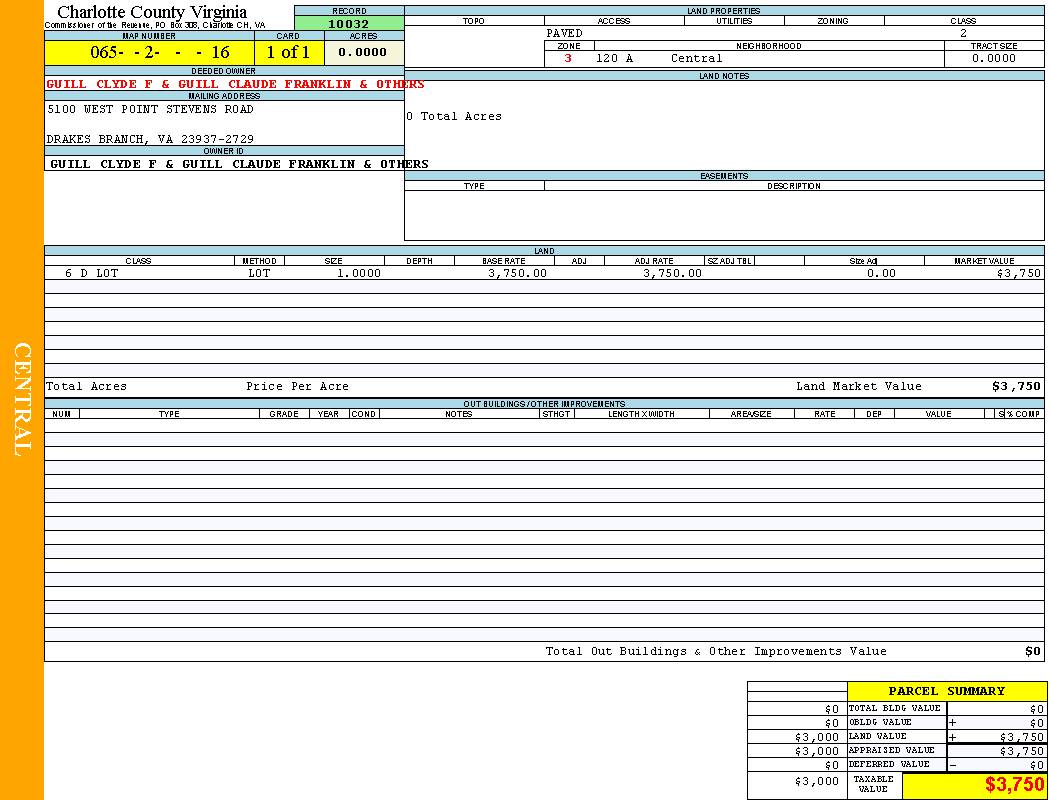Image resolution: width=1050 pixels, height=800 pixels.
Task: Click the Base Rate value in land row
Action: pyautogui.click(x=517, y=273)
